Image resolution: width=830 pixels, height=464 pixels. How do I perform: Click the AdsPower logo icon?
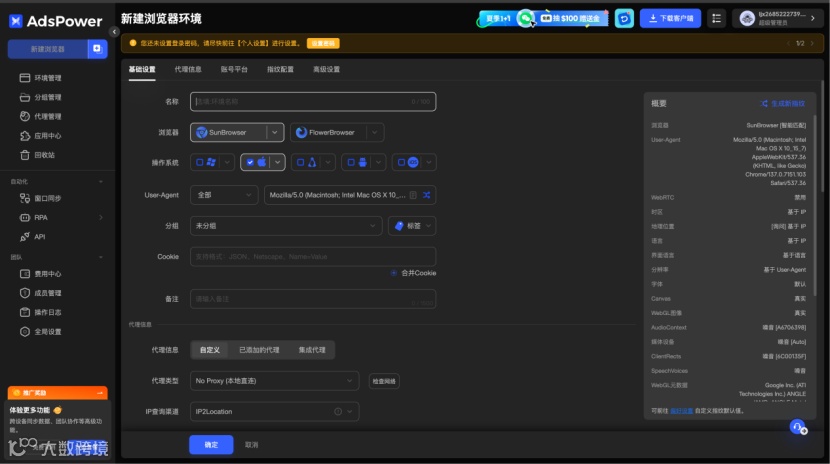(16, 21)
